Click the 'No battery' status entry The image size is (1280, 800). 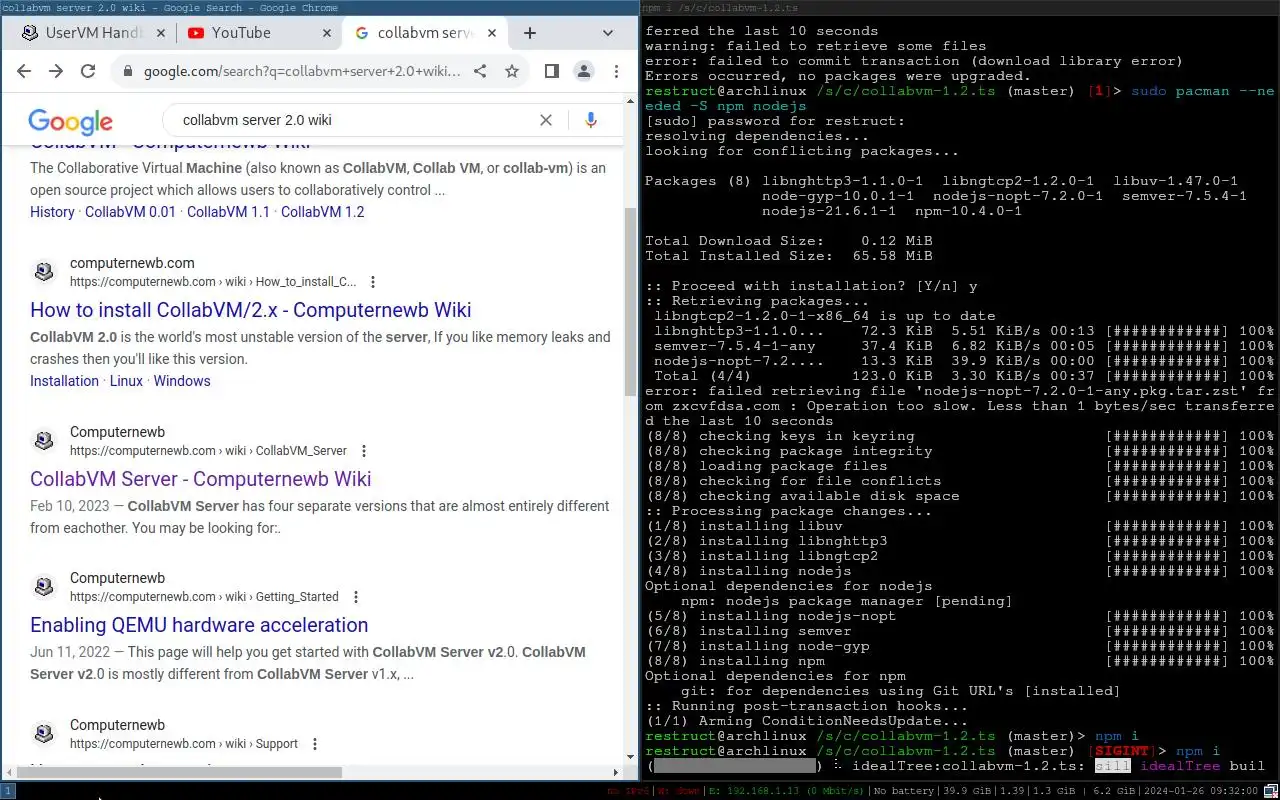click(x=903, y=791)
